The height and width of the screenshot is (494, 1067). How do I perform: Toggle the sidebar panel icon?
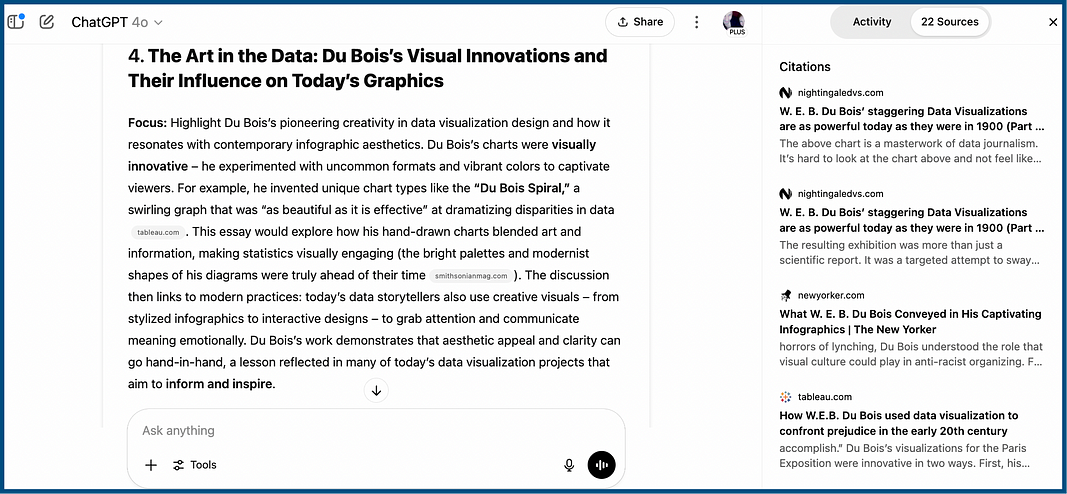point(16,22)
